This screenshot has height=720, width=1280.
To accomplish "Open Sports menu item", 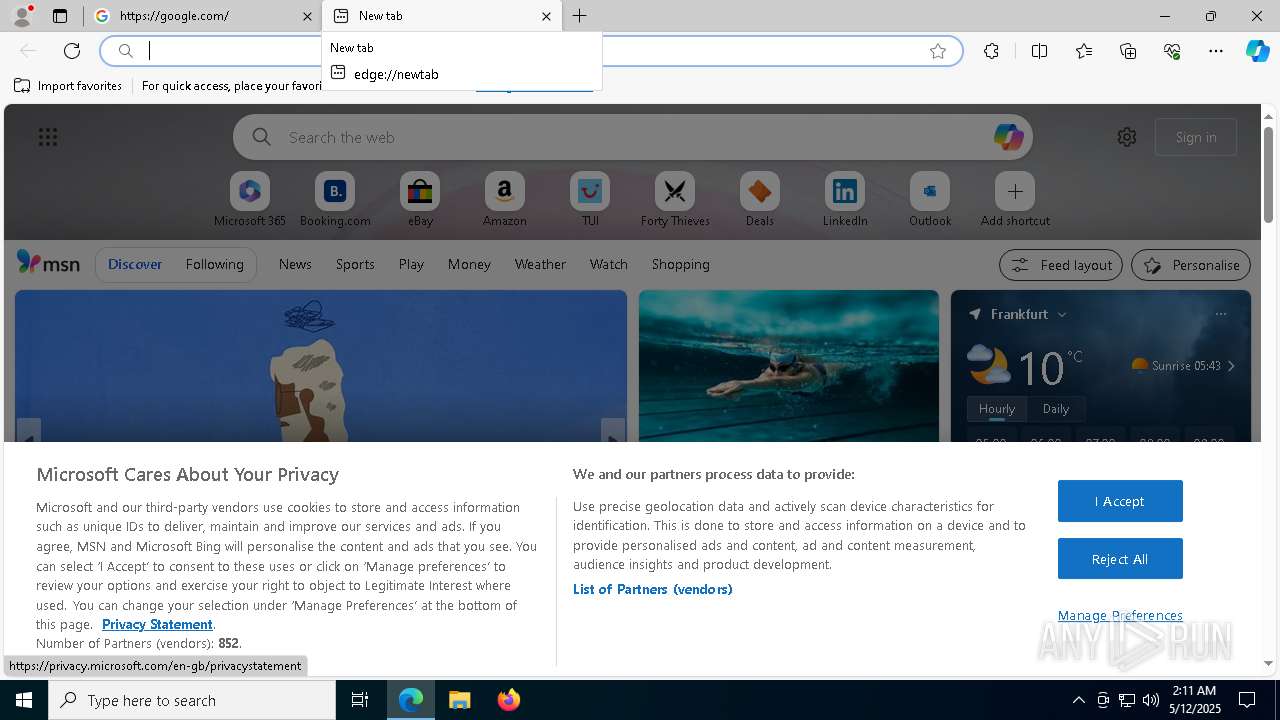I will pos(355,264).
